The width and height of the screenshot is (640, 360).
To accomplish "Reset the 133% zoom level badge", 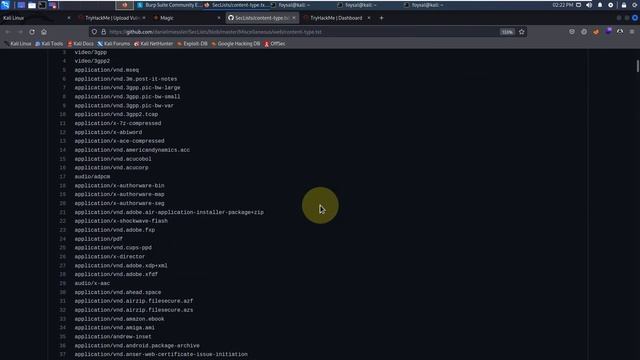I will (x=507, y=32).
